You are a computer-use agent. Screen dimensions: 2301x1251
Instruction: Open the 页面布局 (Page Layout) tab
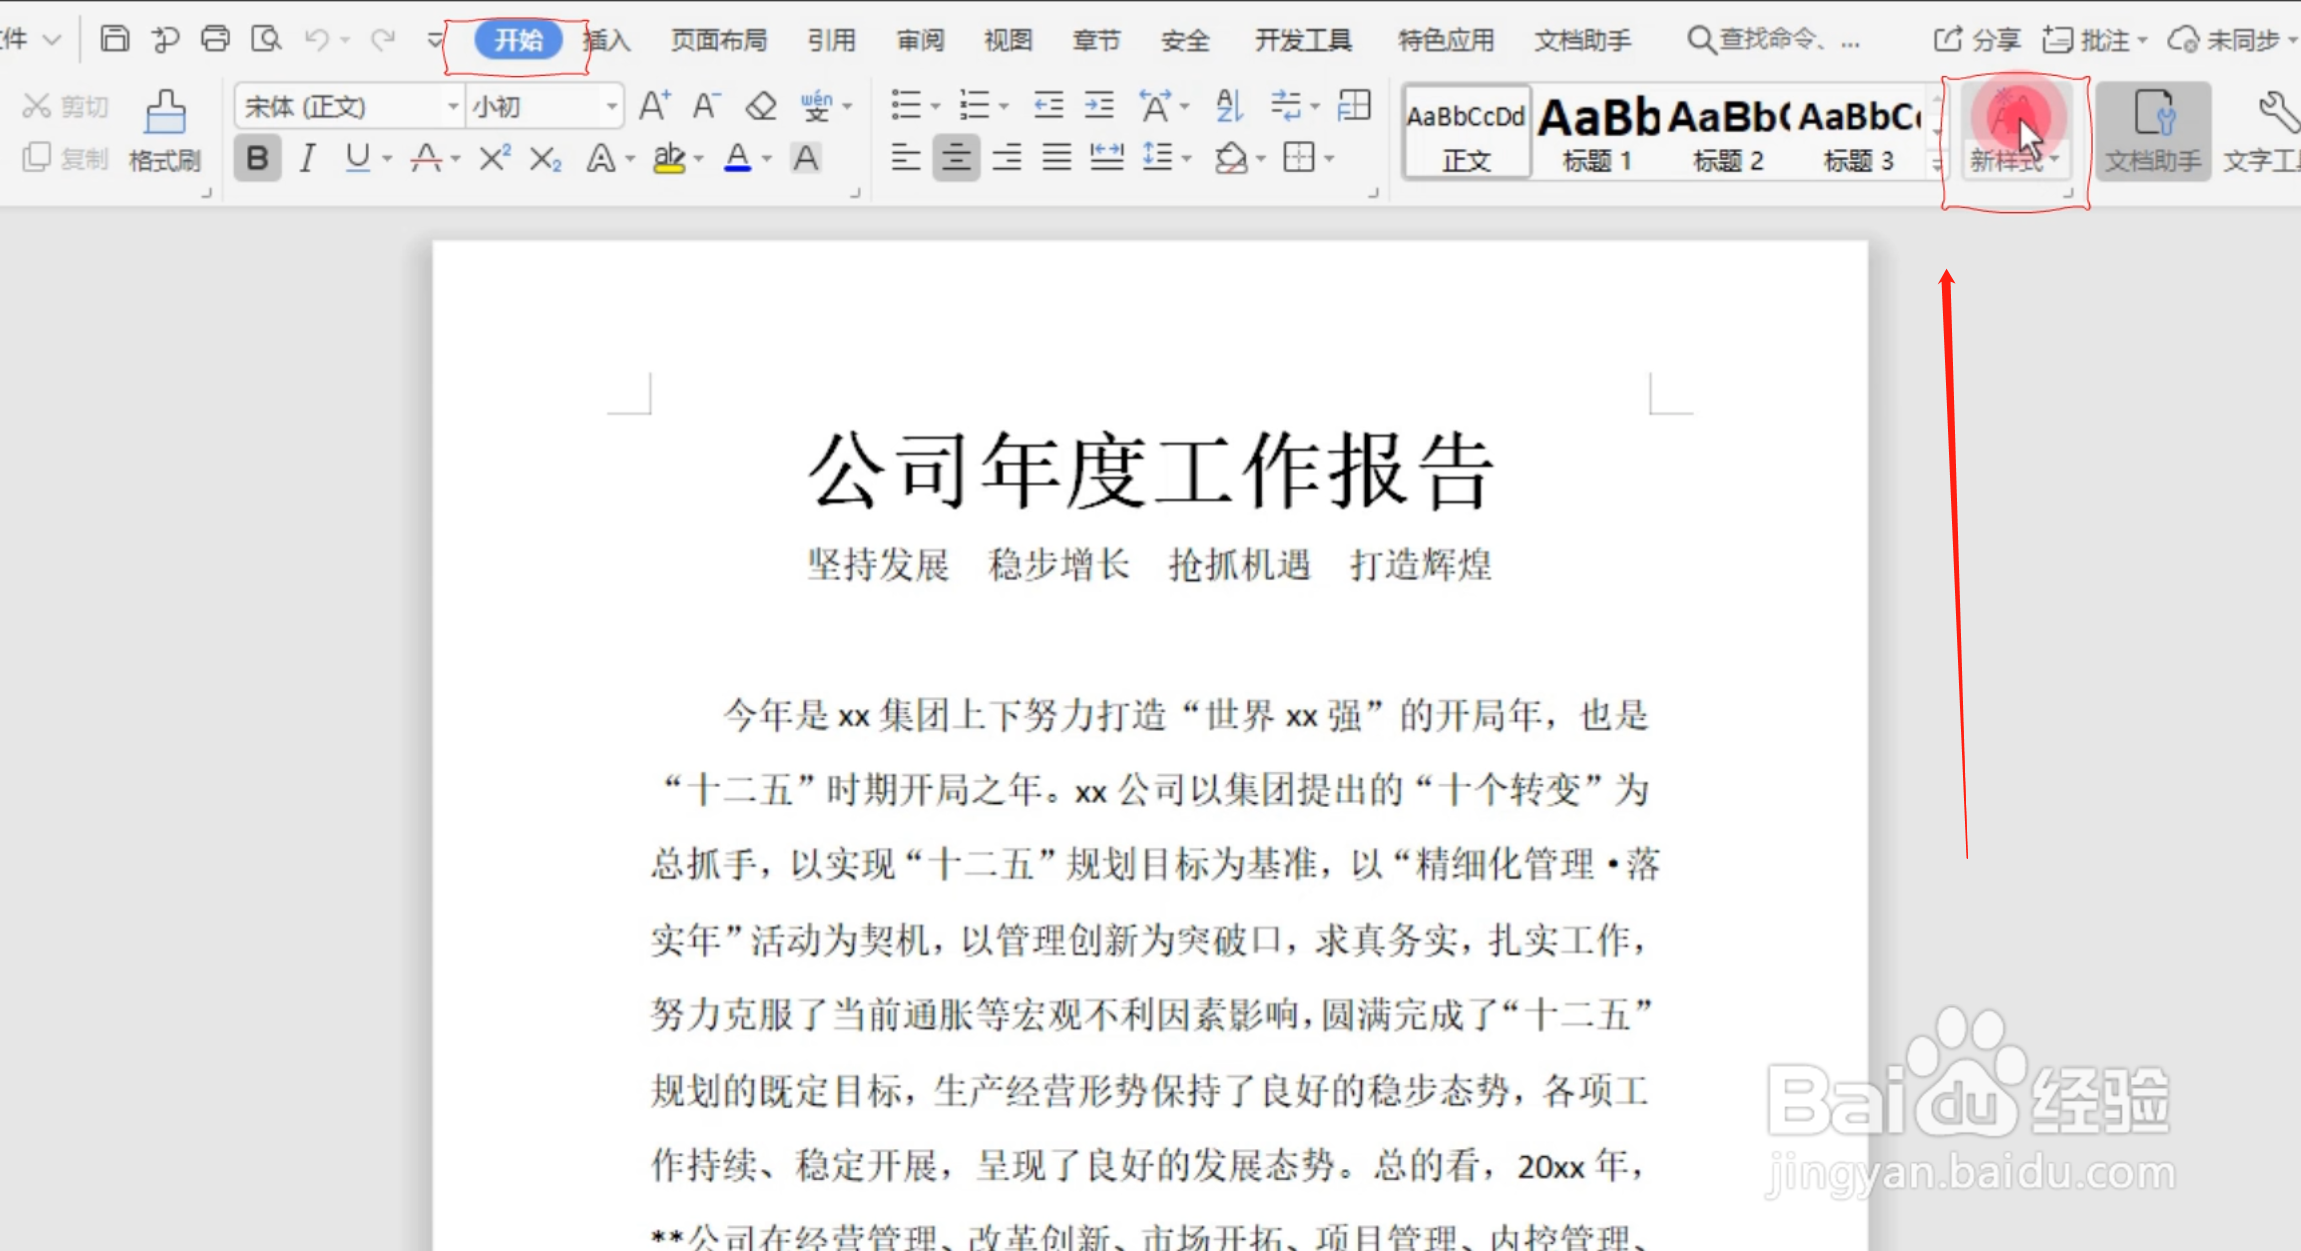pos(717,40)
